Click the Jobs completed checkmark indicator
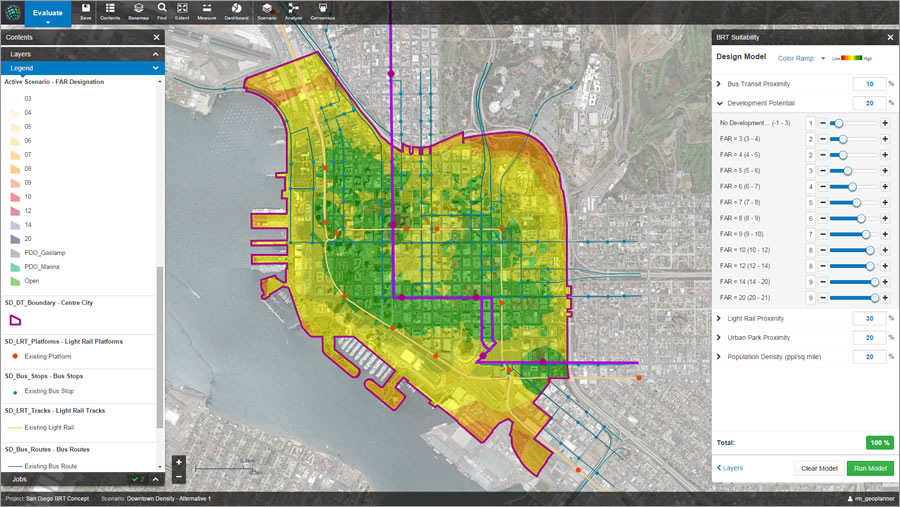Image resolution: width=900 pixels, height=507 pixels. point(138,479)
